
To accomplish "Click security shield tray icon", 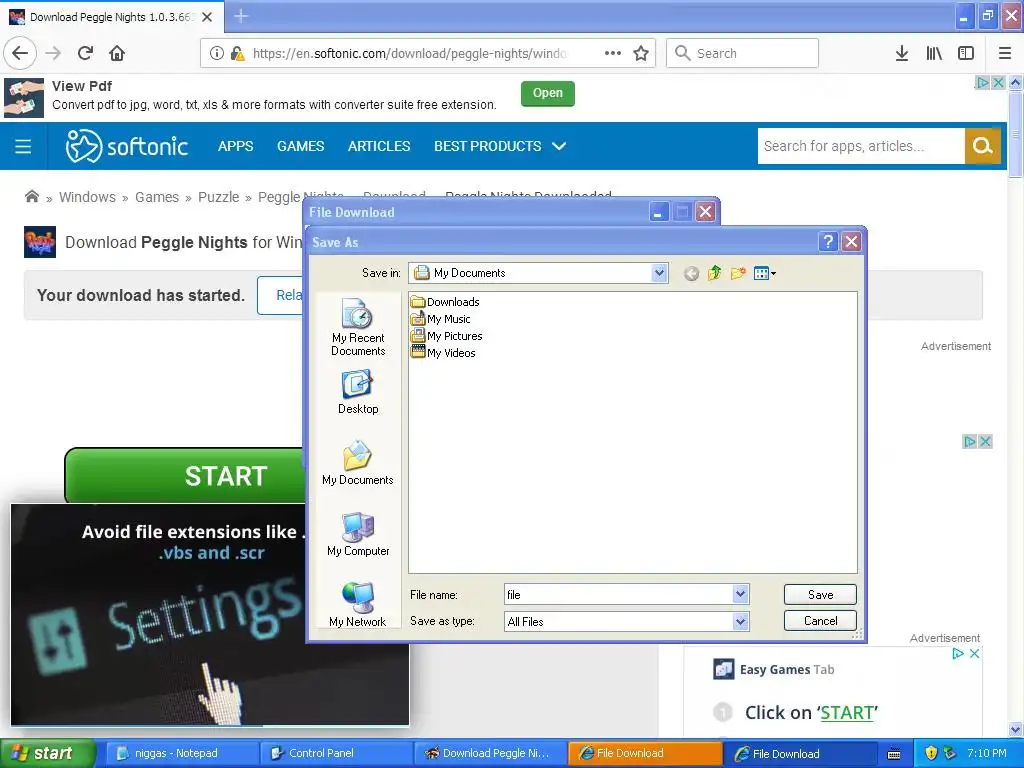I will pyautogui.click(x=931, y=753).
